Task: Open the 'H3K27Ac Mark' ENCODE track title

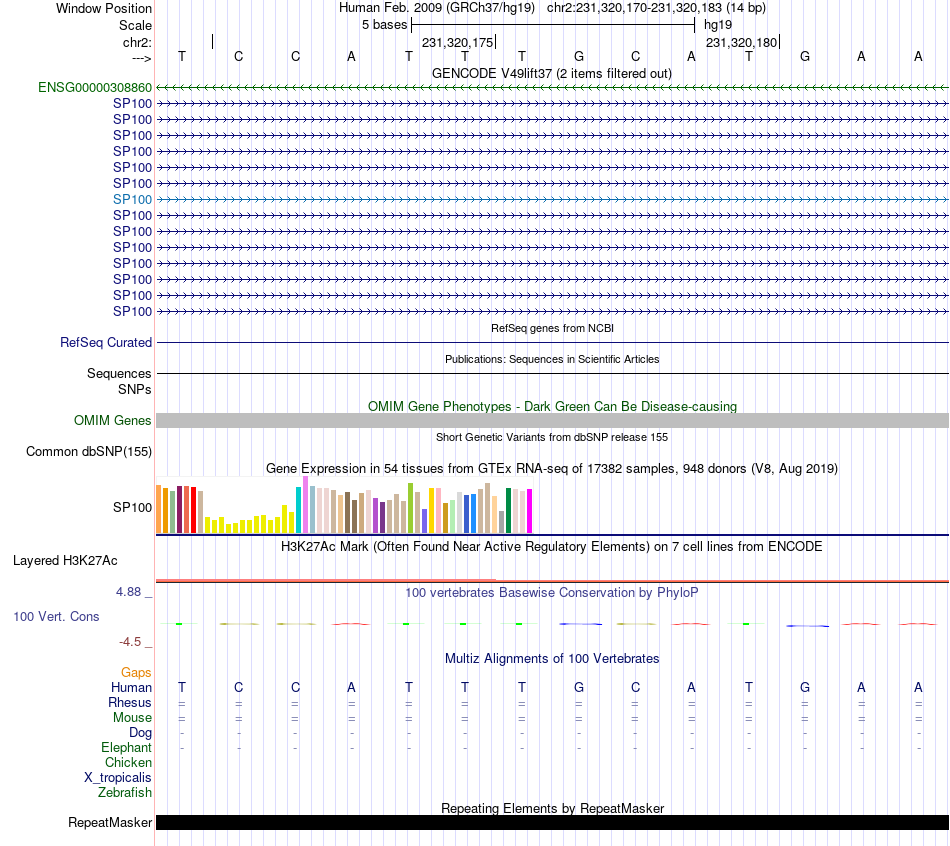Action: click(x=551, y=547)
